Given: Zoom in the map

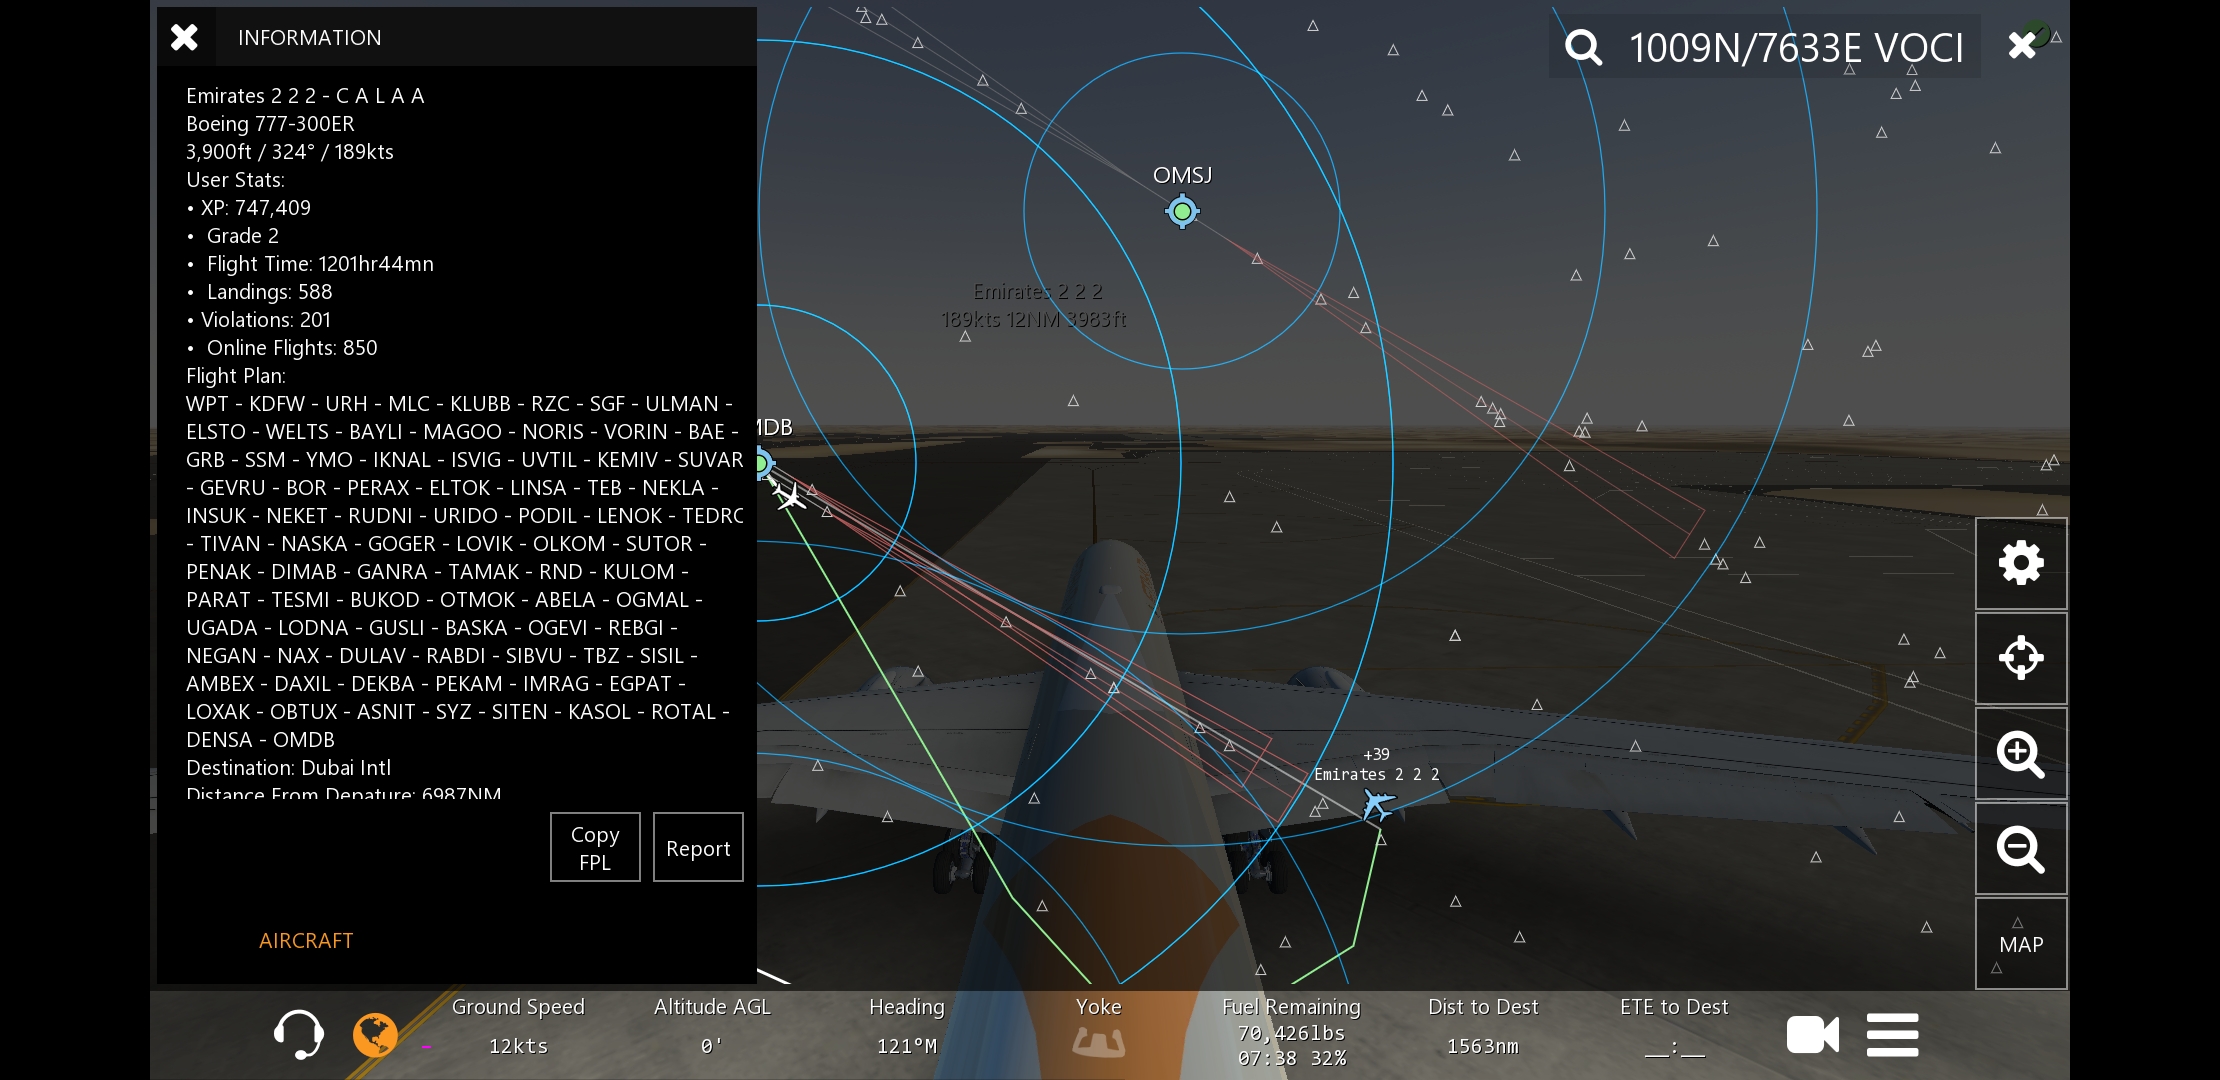Looking at the screenshot, I should (2020, 754).
